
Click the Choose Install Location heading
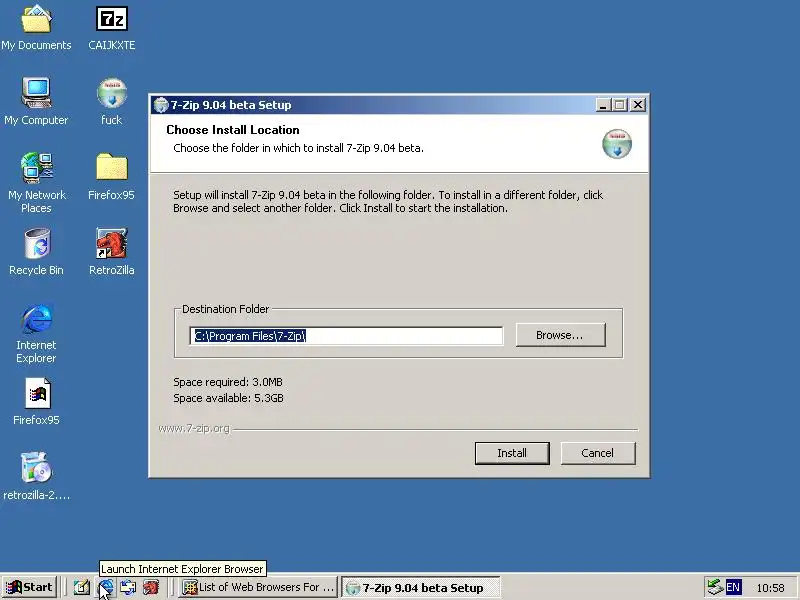point(233,130)
